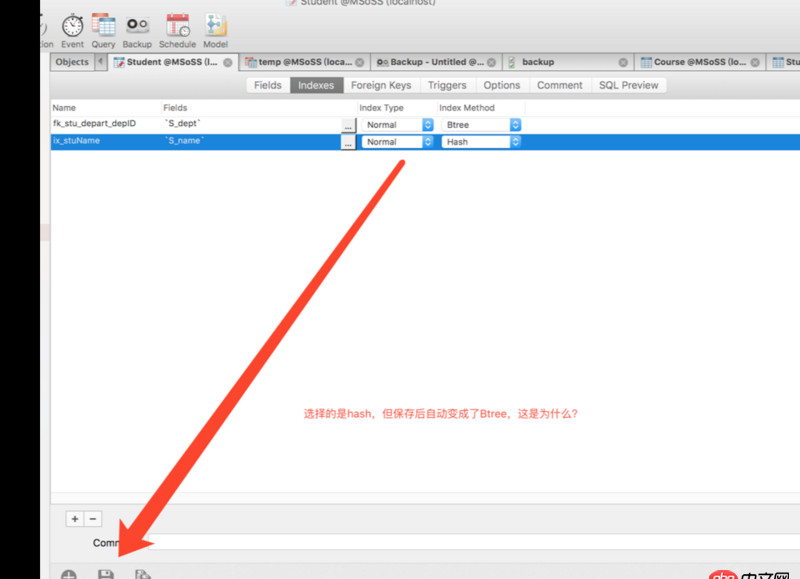Click the `S_name` fields cell

click(x=185, y=141)
